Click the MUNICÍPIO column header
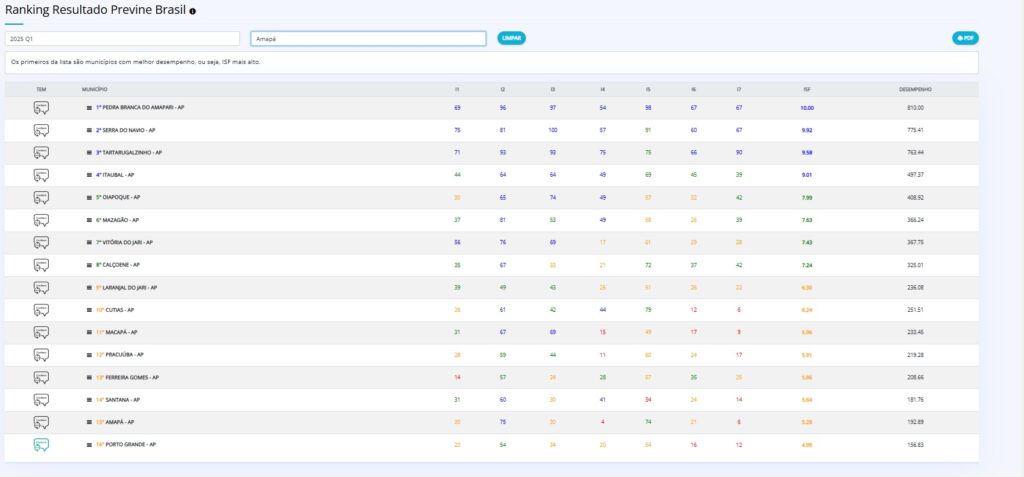 pyautogui.click(x=94, y=89)
